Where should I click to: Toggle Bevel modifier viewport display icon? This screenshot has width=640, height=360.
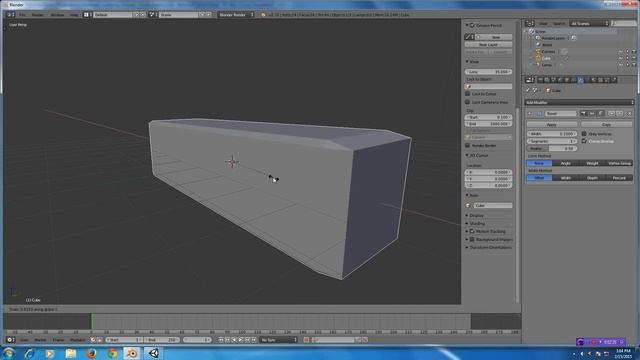[x=592, y=113]
